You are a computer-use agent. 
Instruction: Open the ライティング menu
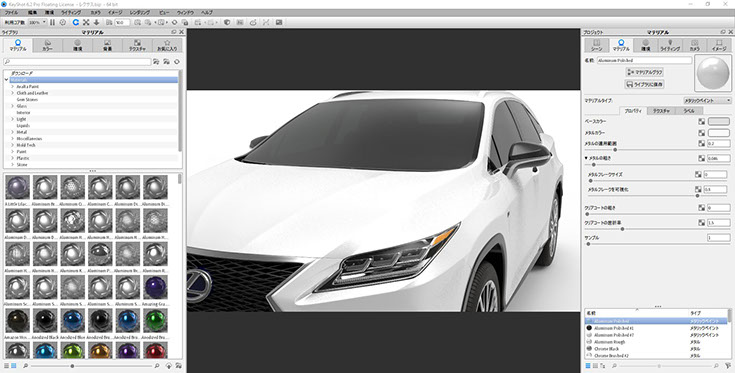[71, 13]
